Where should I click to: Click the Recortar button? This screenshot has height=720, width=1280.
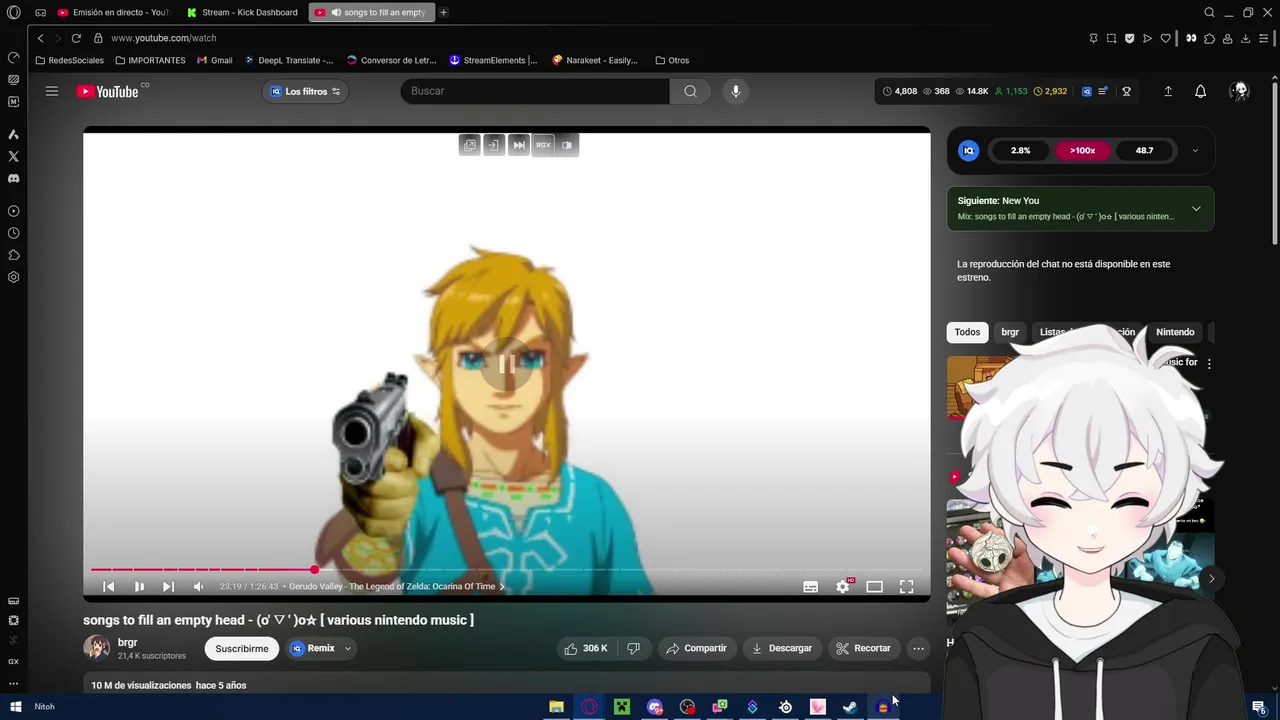863,648
